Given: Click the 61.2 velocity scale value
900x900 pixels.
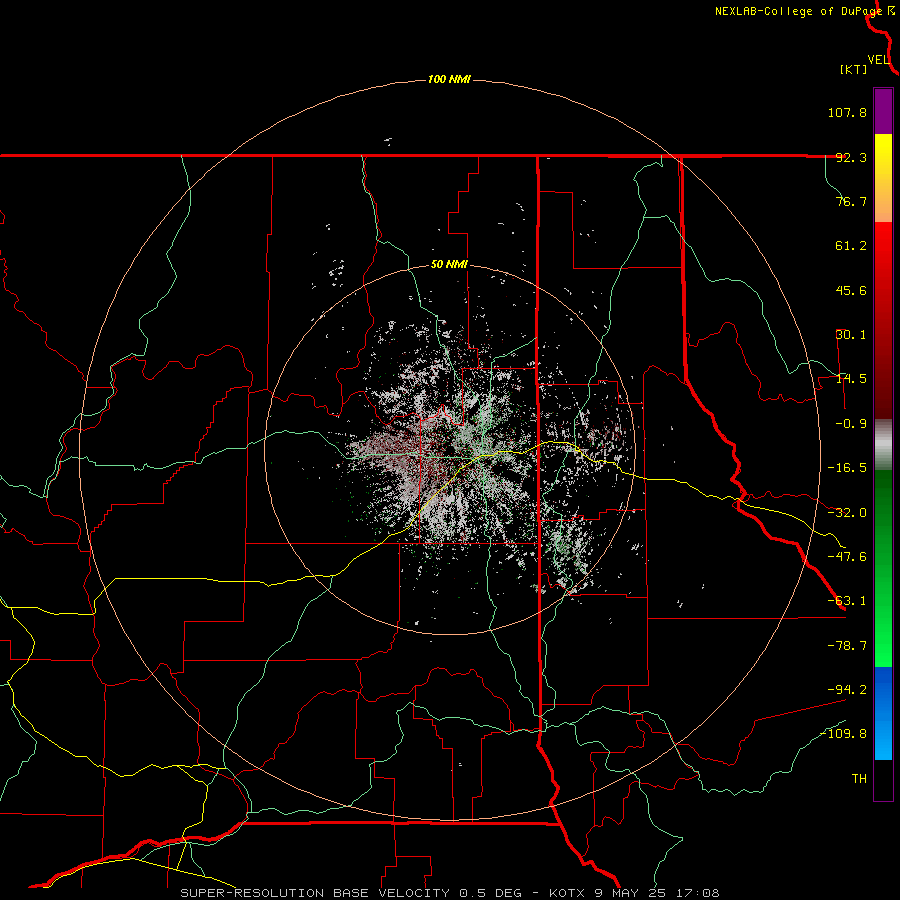Looking at the screenshot, I should (x=851, y=246).
